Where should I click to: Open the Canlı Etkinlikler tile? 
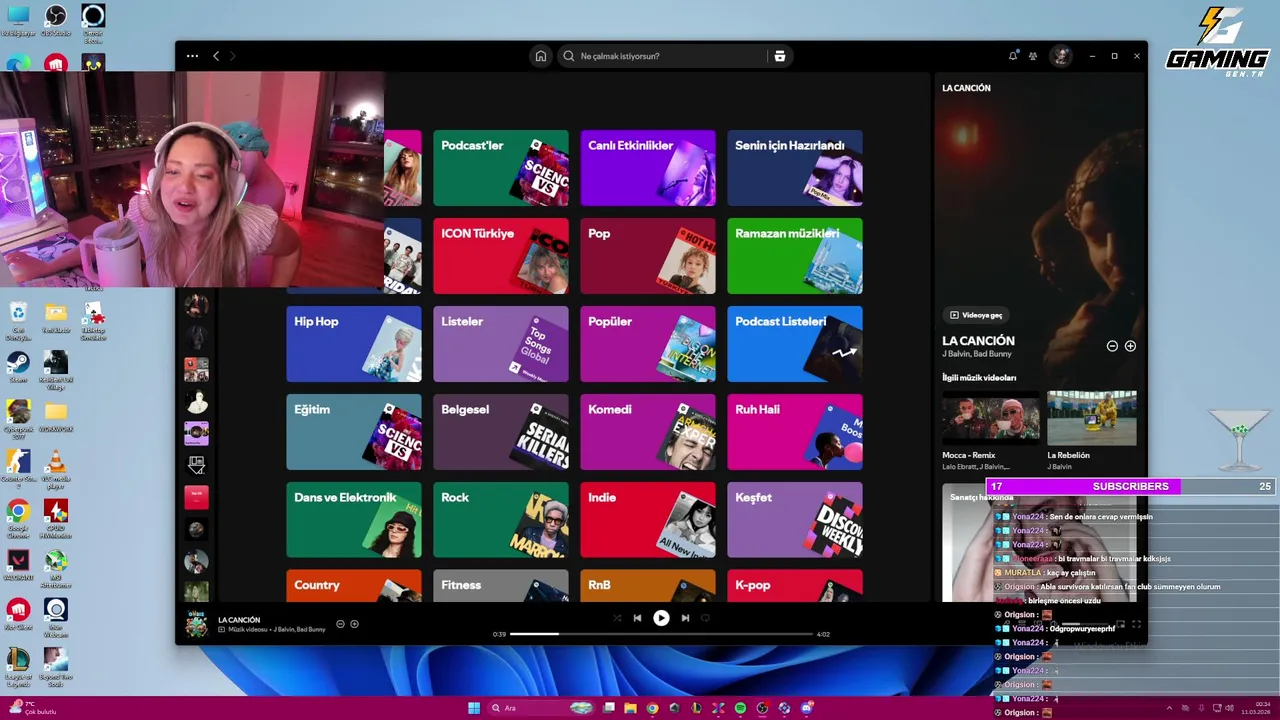[x=648, y=168]
